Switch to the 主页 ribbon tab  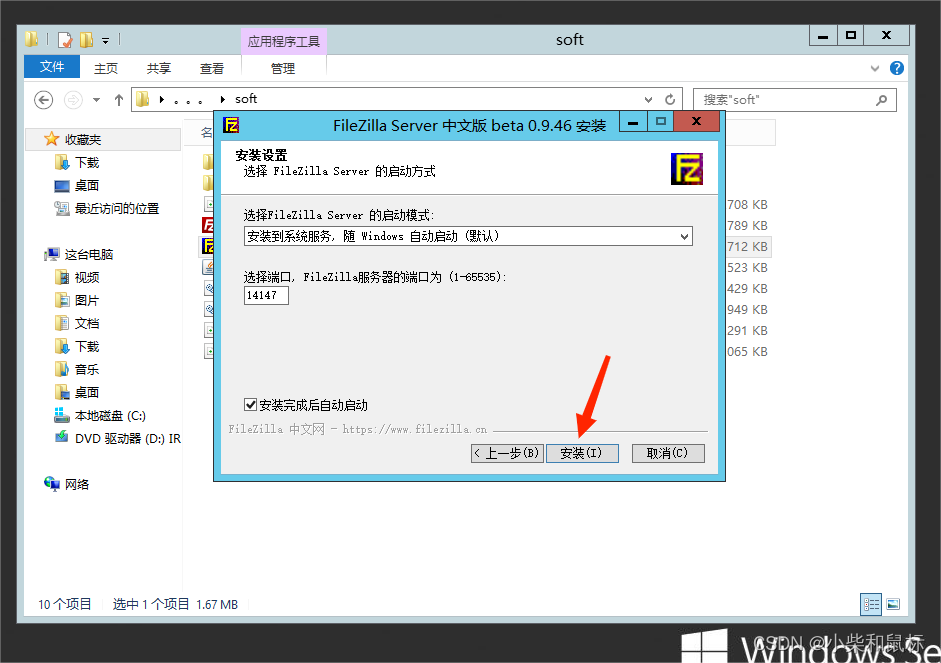coord(106,68)
